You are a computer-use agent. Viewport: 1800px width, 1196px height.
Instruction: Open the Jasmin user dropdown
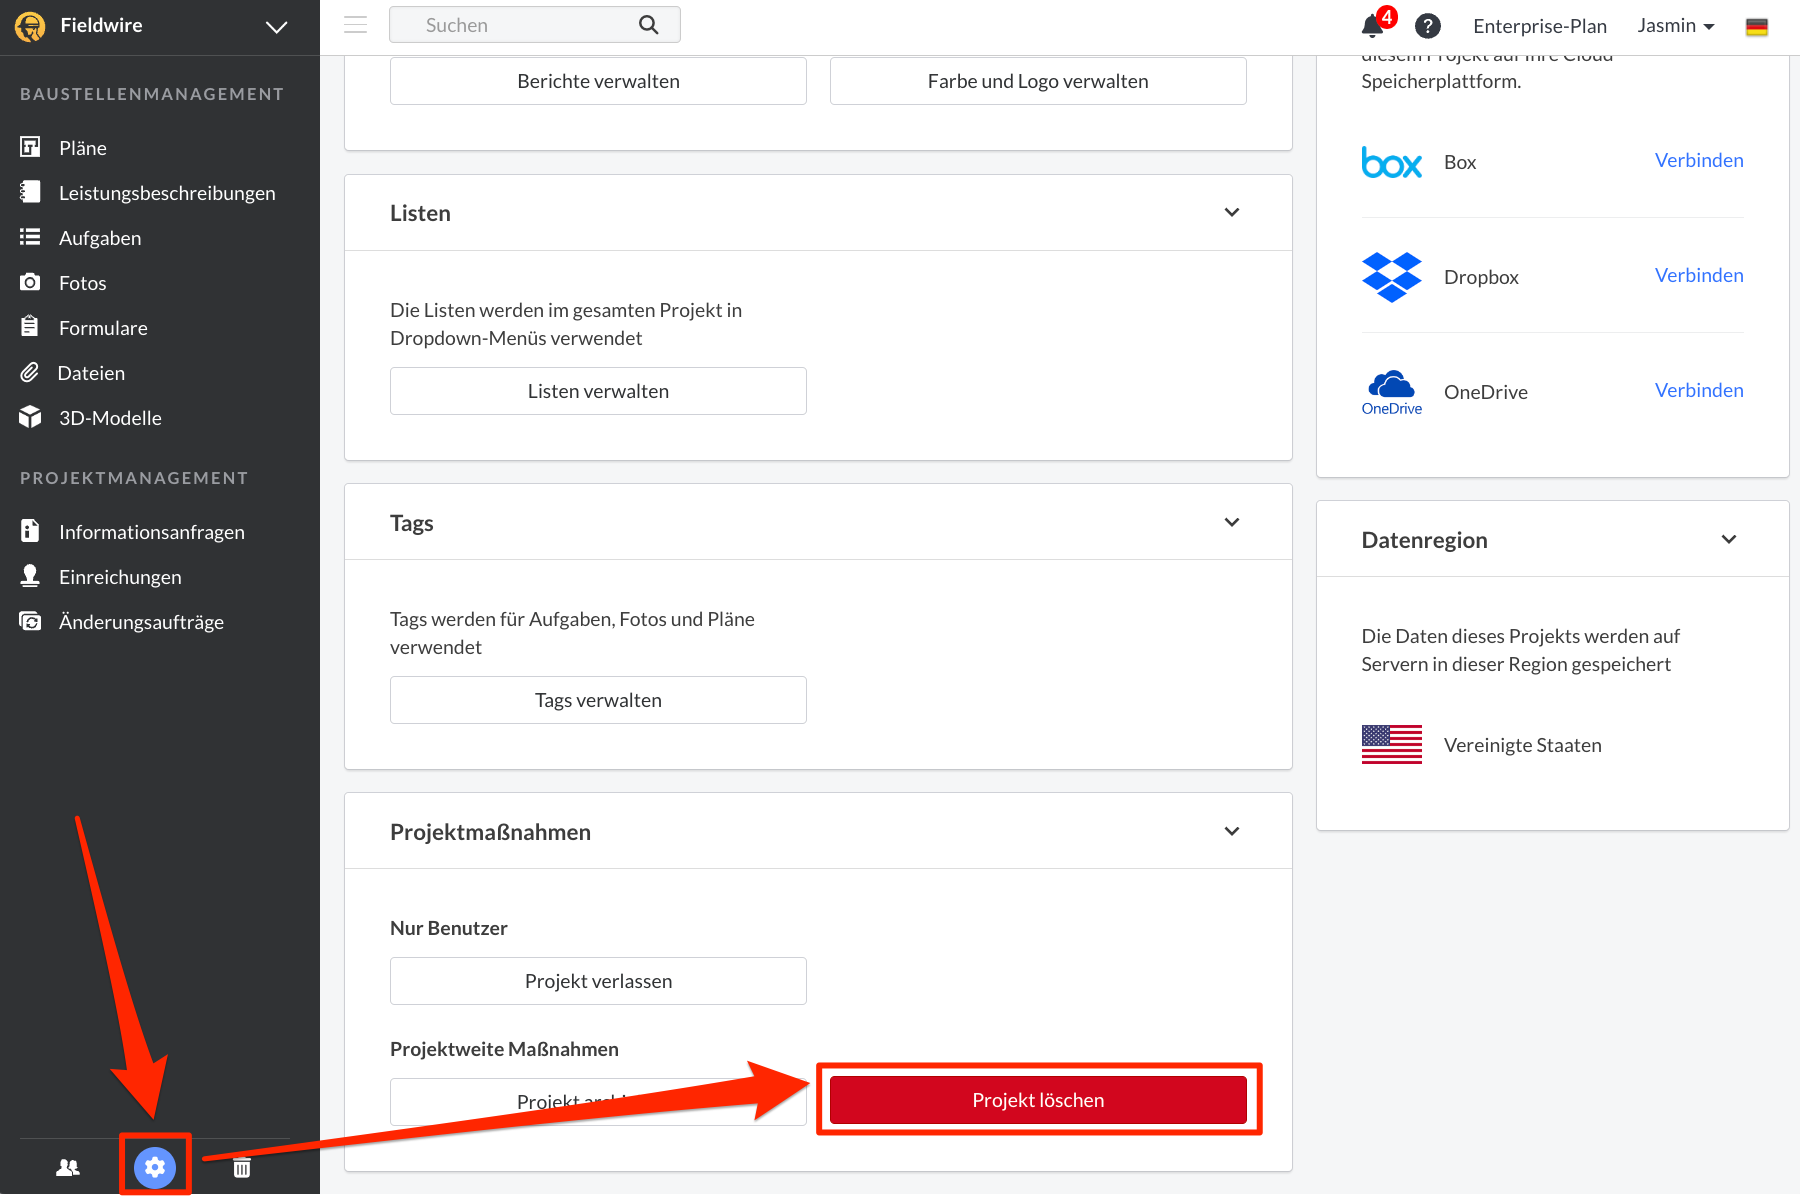tap(1675, 26)
